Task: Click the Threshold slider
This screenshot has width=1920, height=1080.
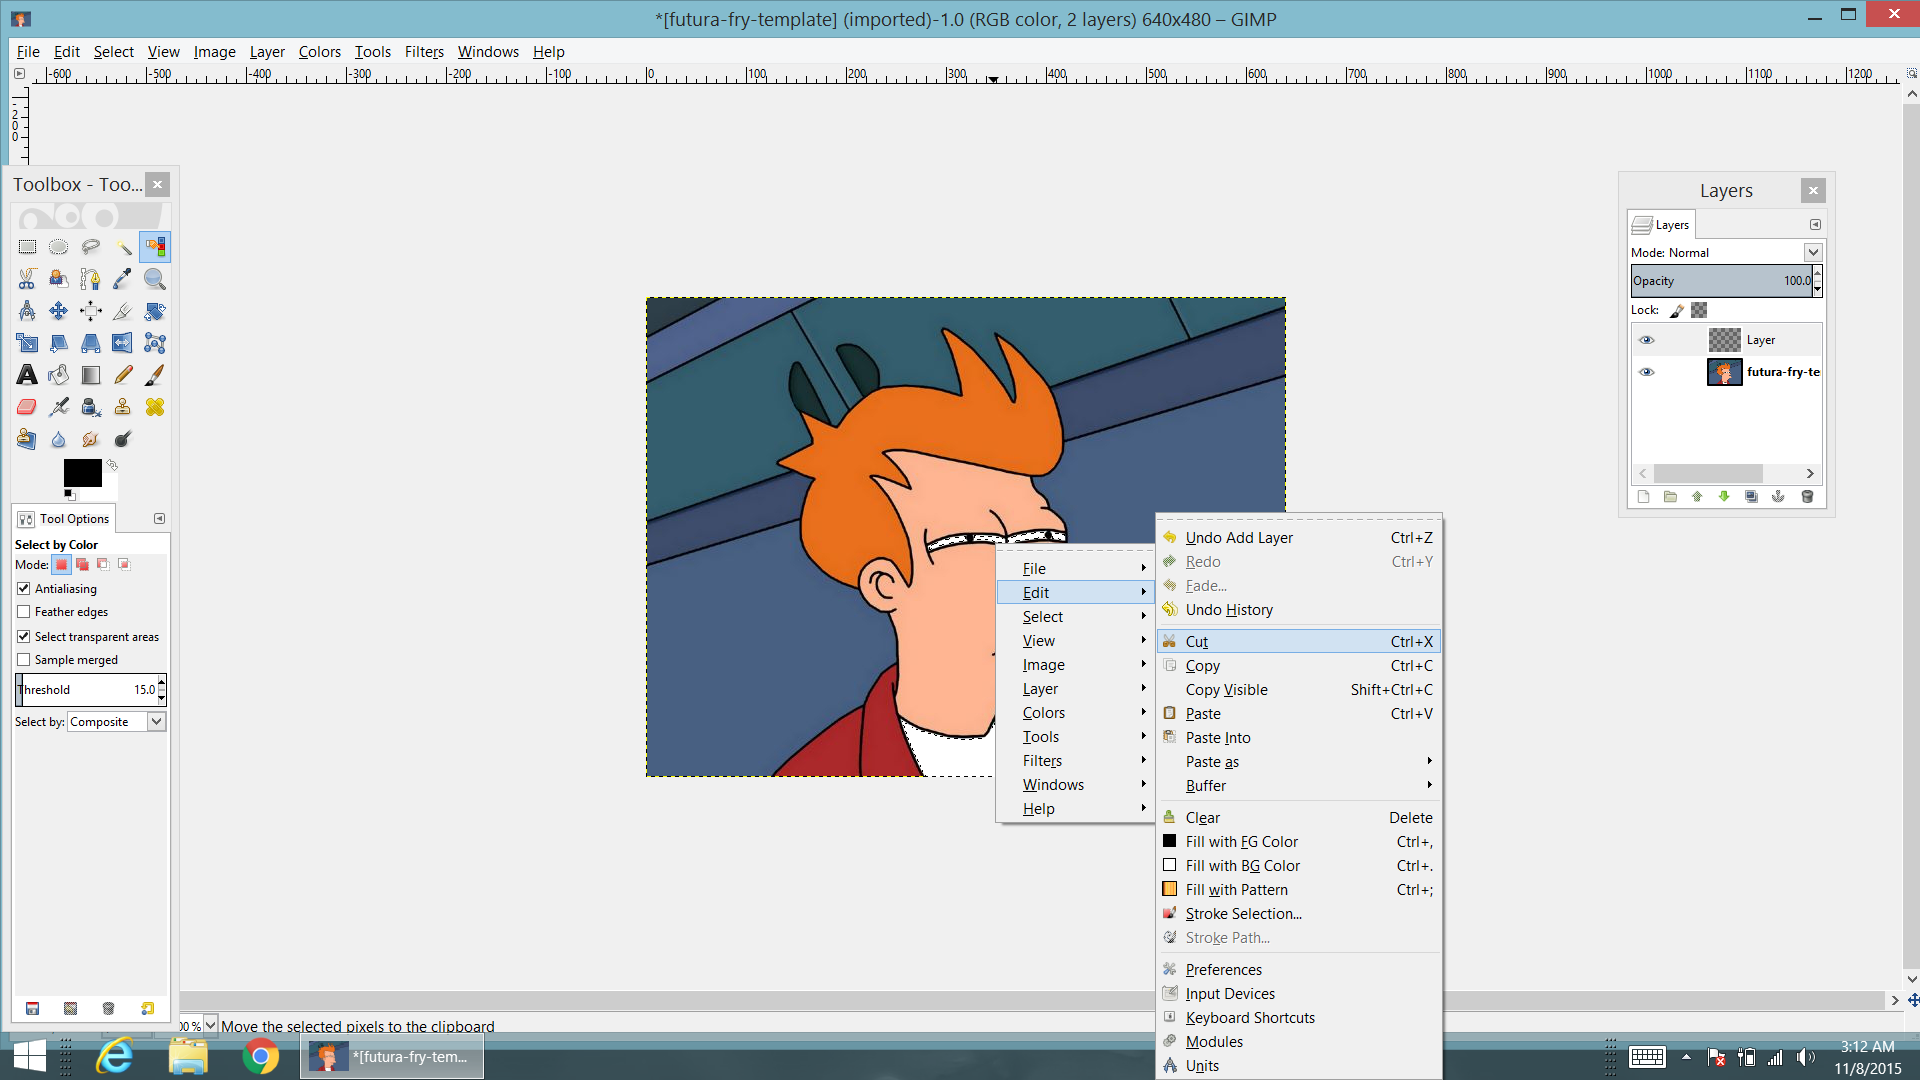Action: (87, 690)
